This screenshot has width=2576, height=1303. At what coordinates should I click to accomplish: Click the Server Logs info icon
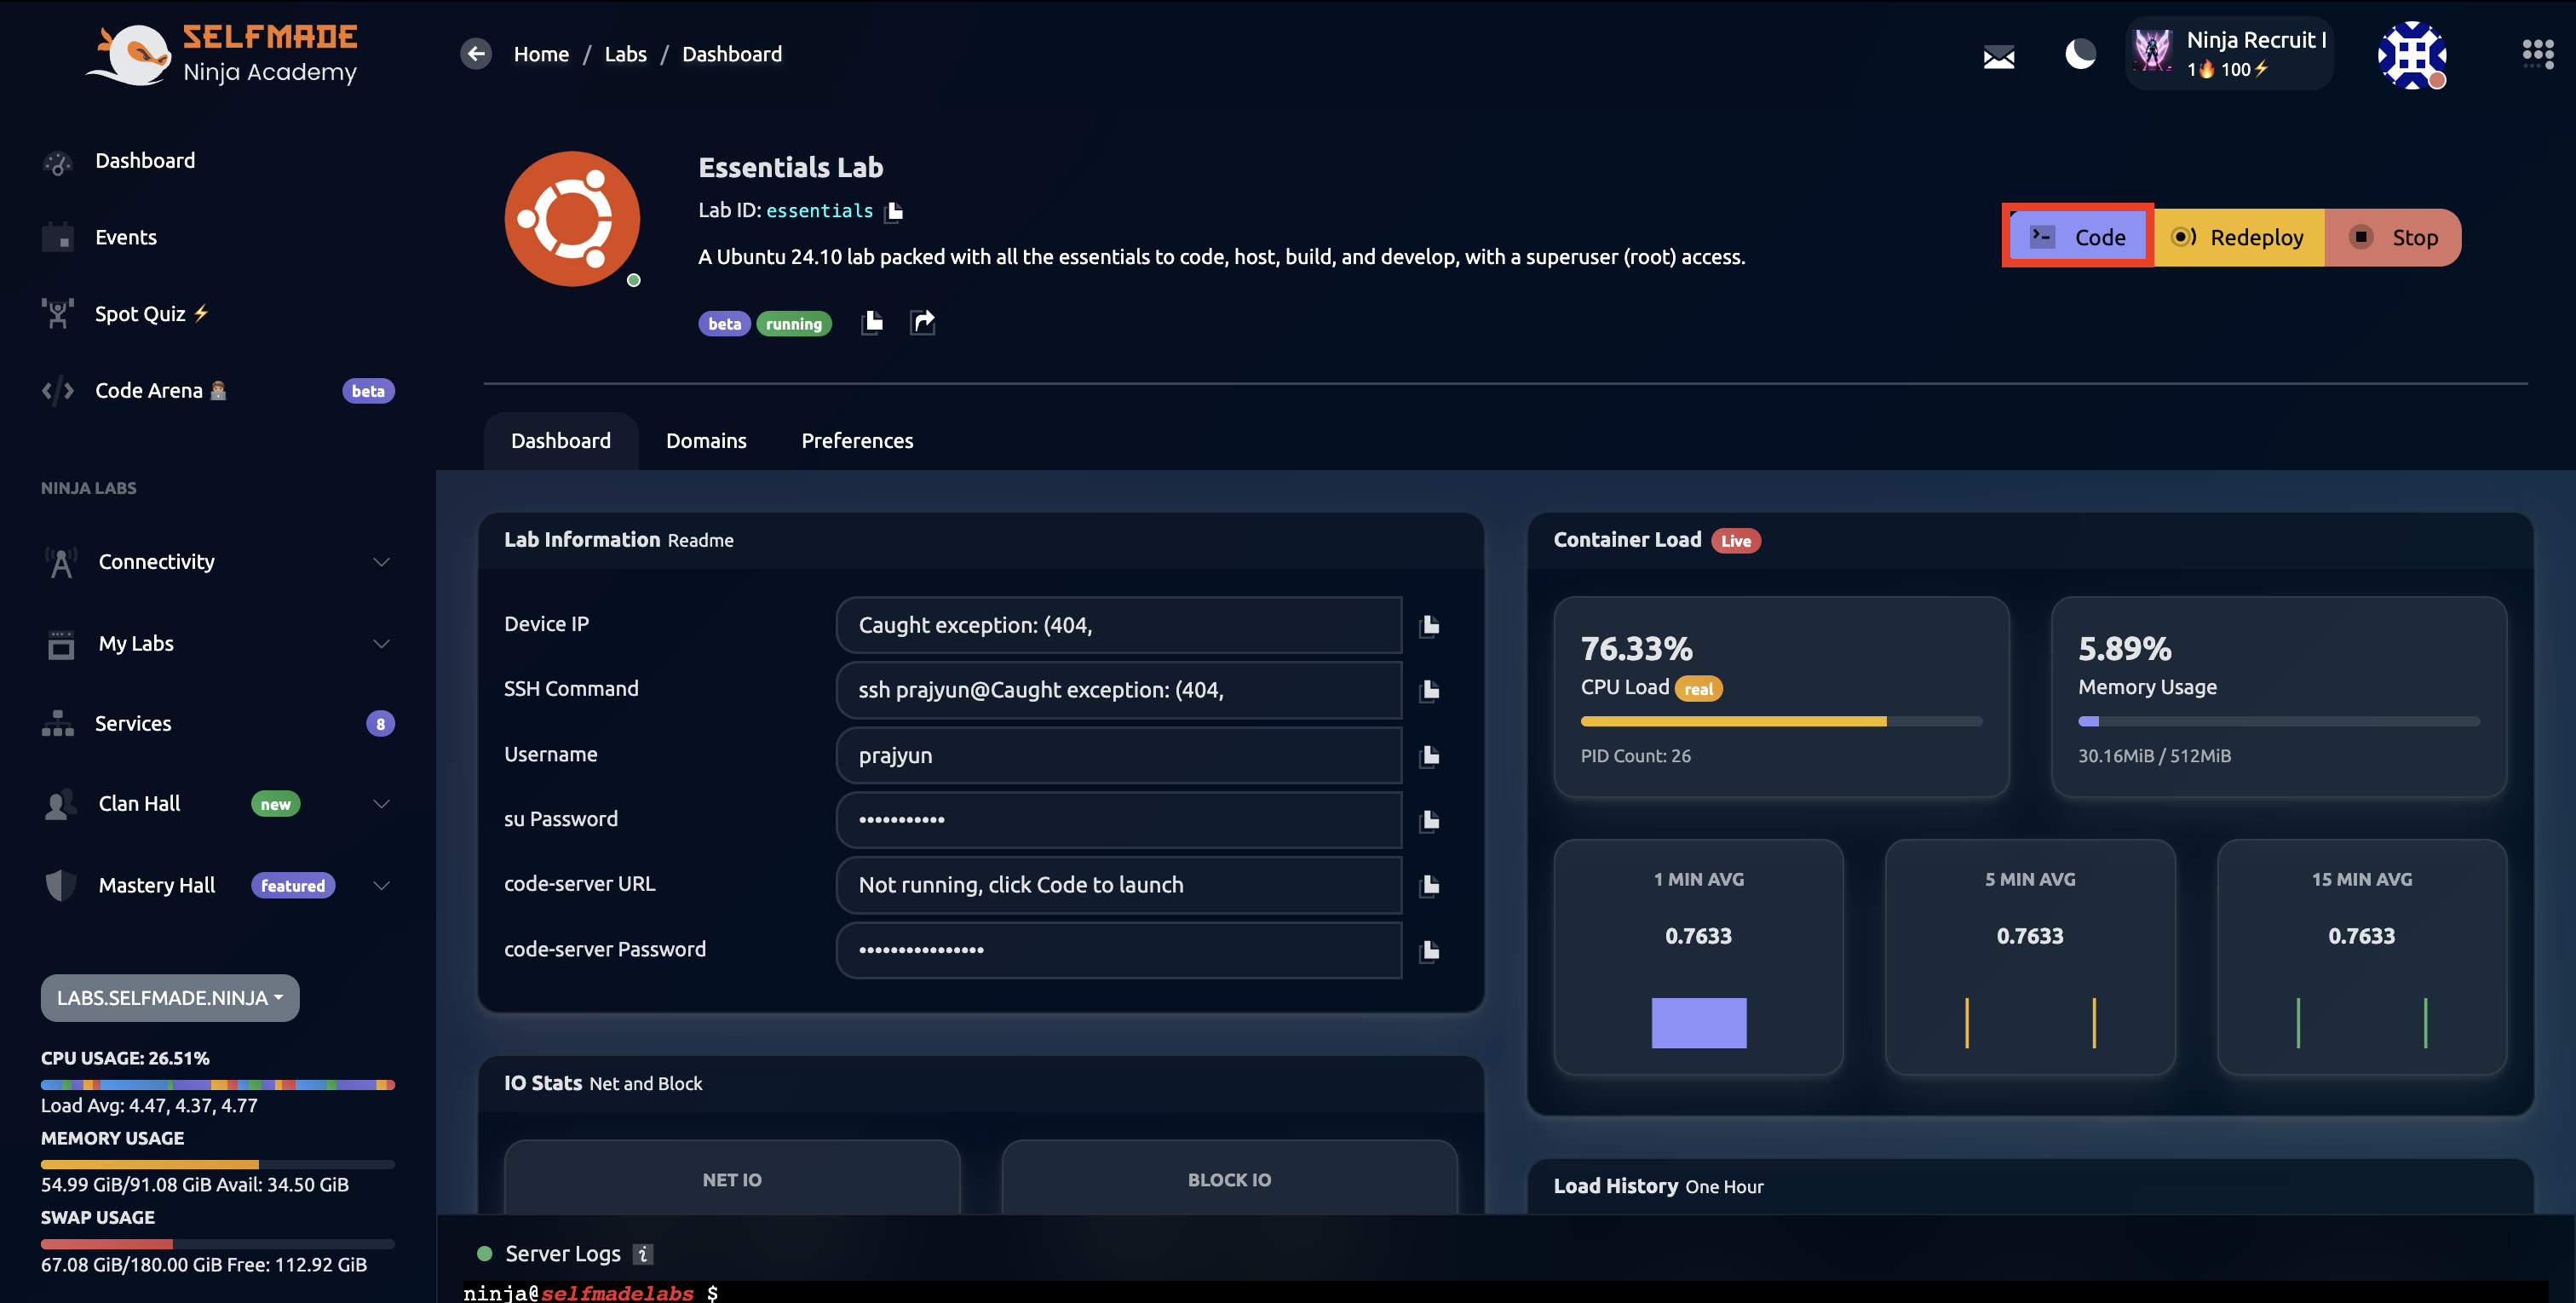(x=643, y=1254)
